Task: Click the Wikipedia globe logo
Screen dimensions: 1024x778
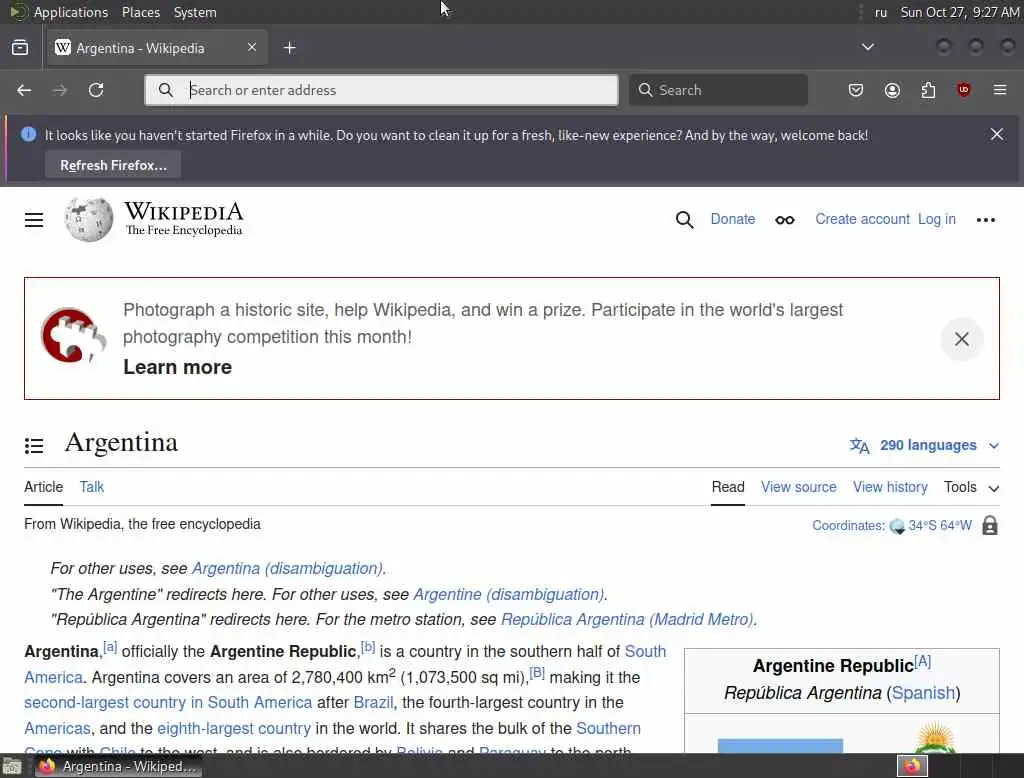Action: click(x=89, y=219)
